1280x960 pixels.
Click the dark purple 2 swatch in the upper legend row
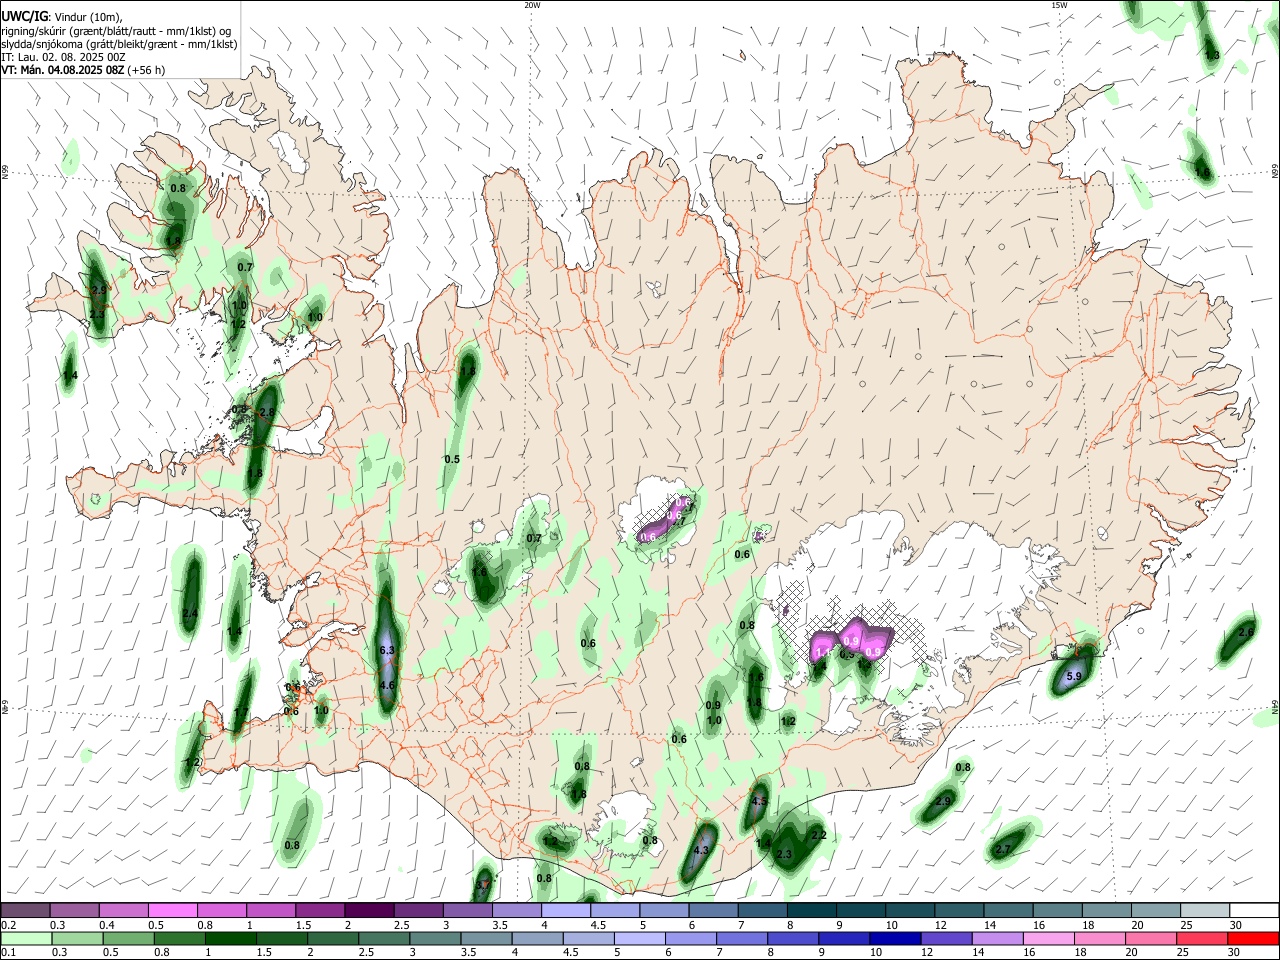[x=368, y=911]
